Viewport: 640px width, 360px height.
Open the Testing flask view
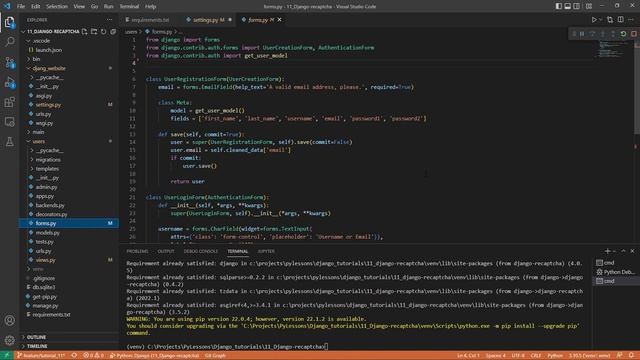(x=9, y=142)
